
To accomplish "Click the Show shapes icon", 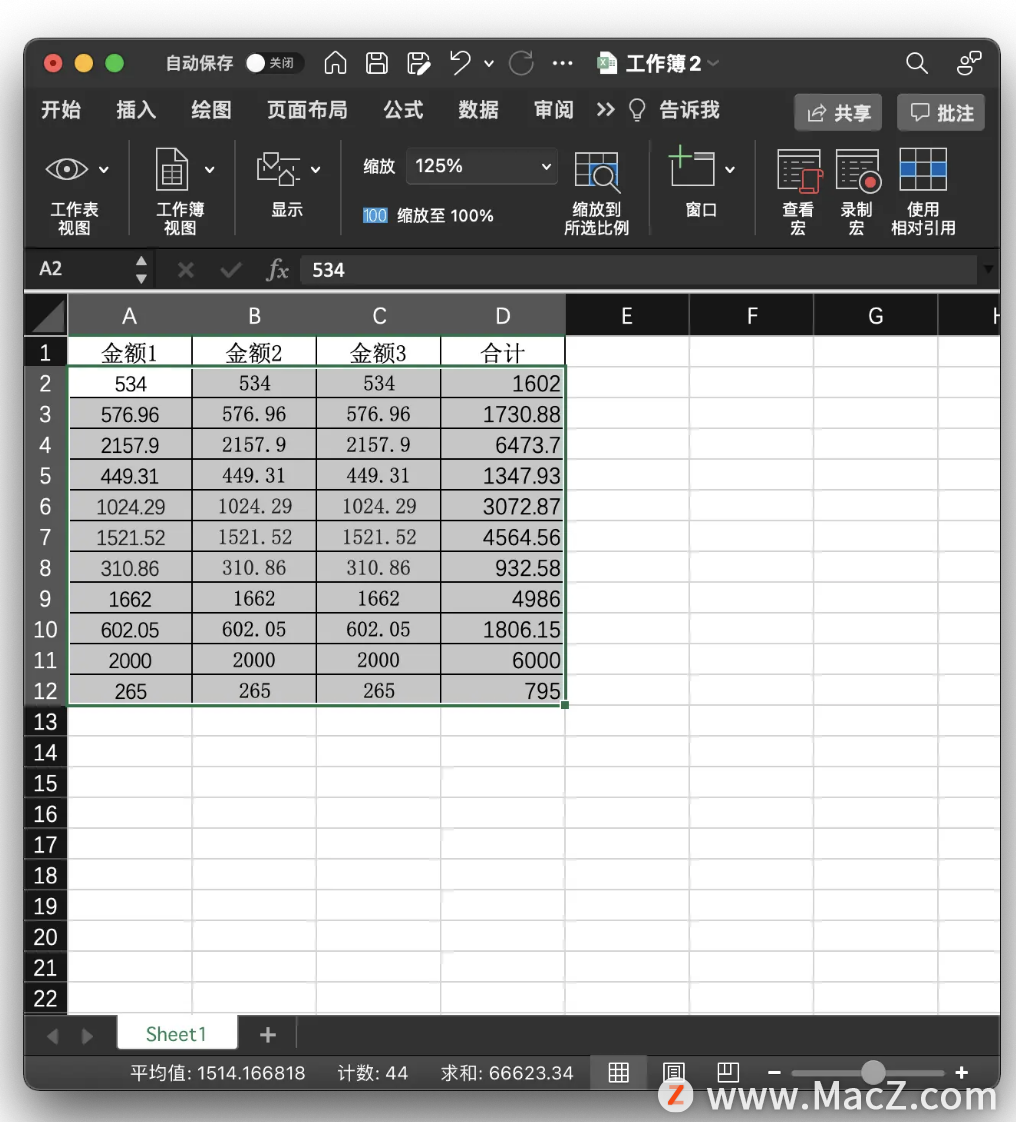I will click(278, 170).
